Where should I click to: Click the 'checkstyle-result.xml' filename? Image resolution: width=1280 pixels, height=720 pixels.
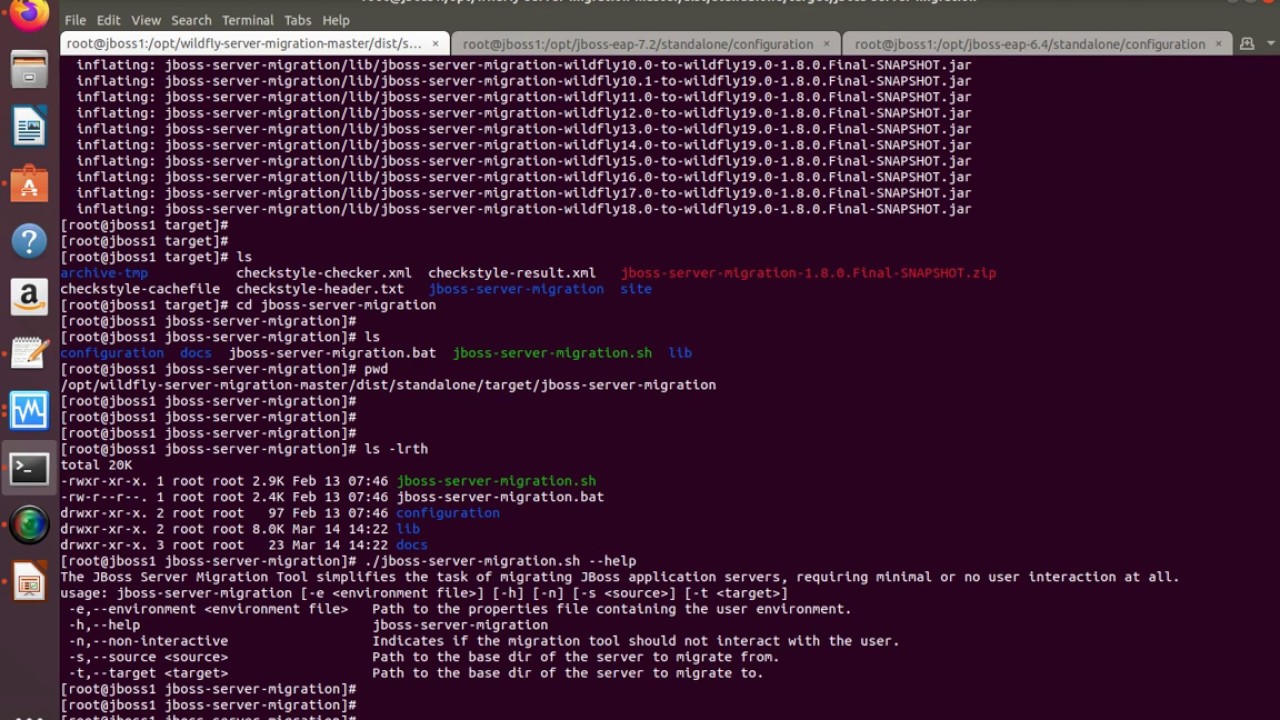[x=512, y=273]
